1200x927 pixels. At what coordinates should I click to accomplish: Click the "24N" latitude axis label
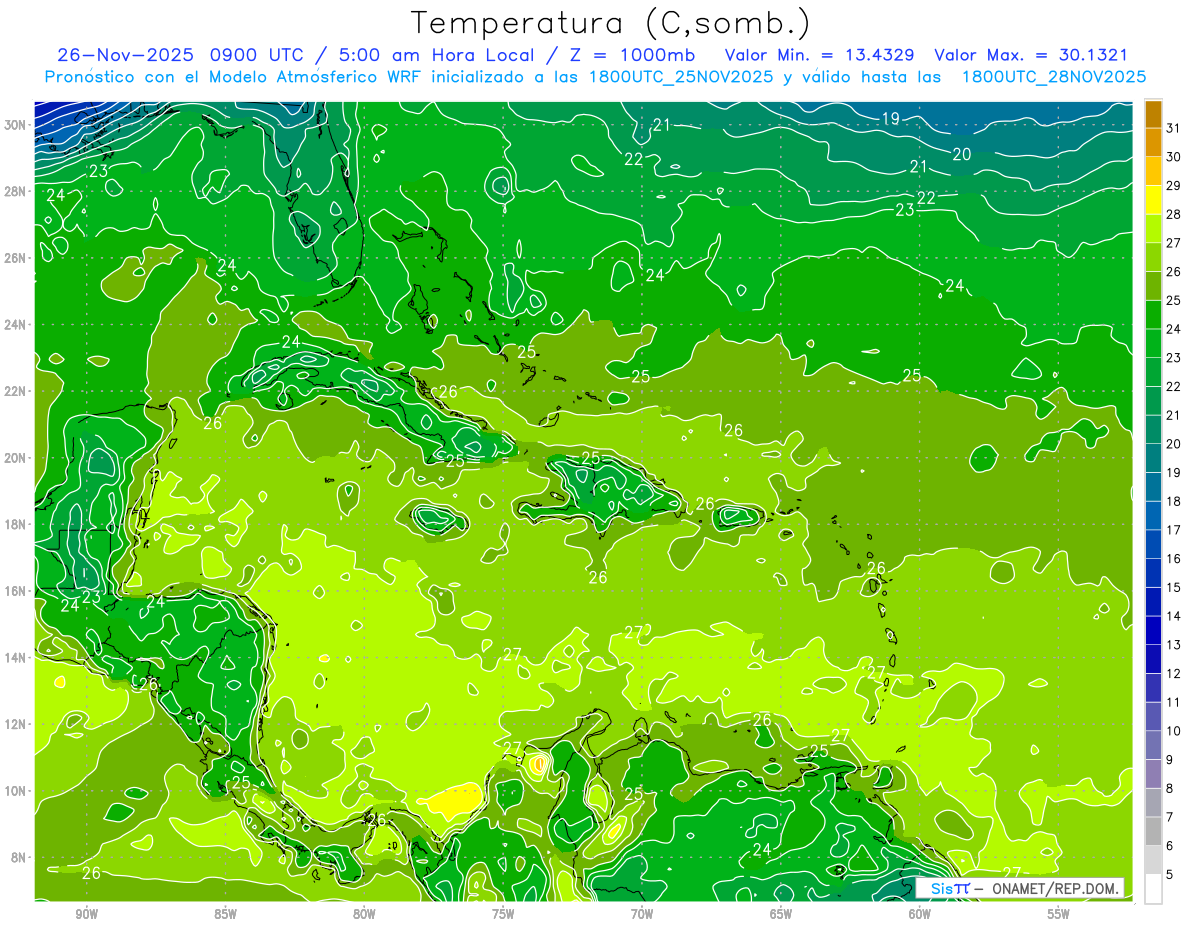pyautogui.click(x=15, y=325)
